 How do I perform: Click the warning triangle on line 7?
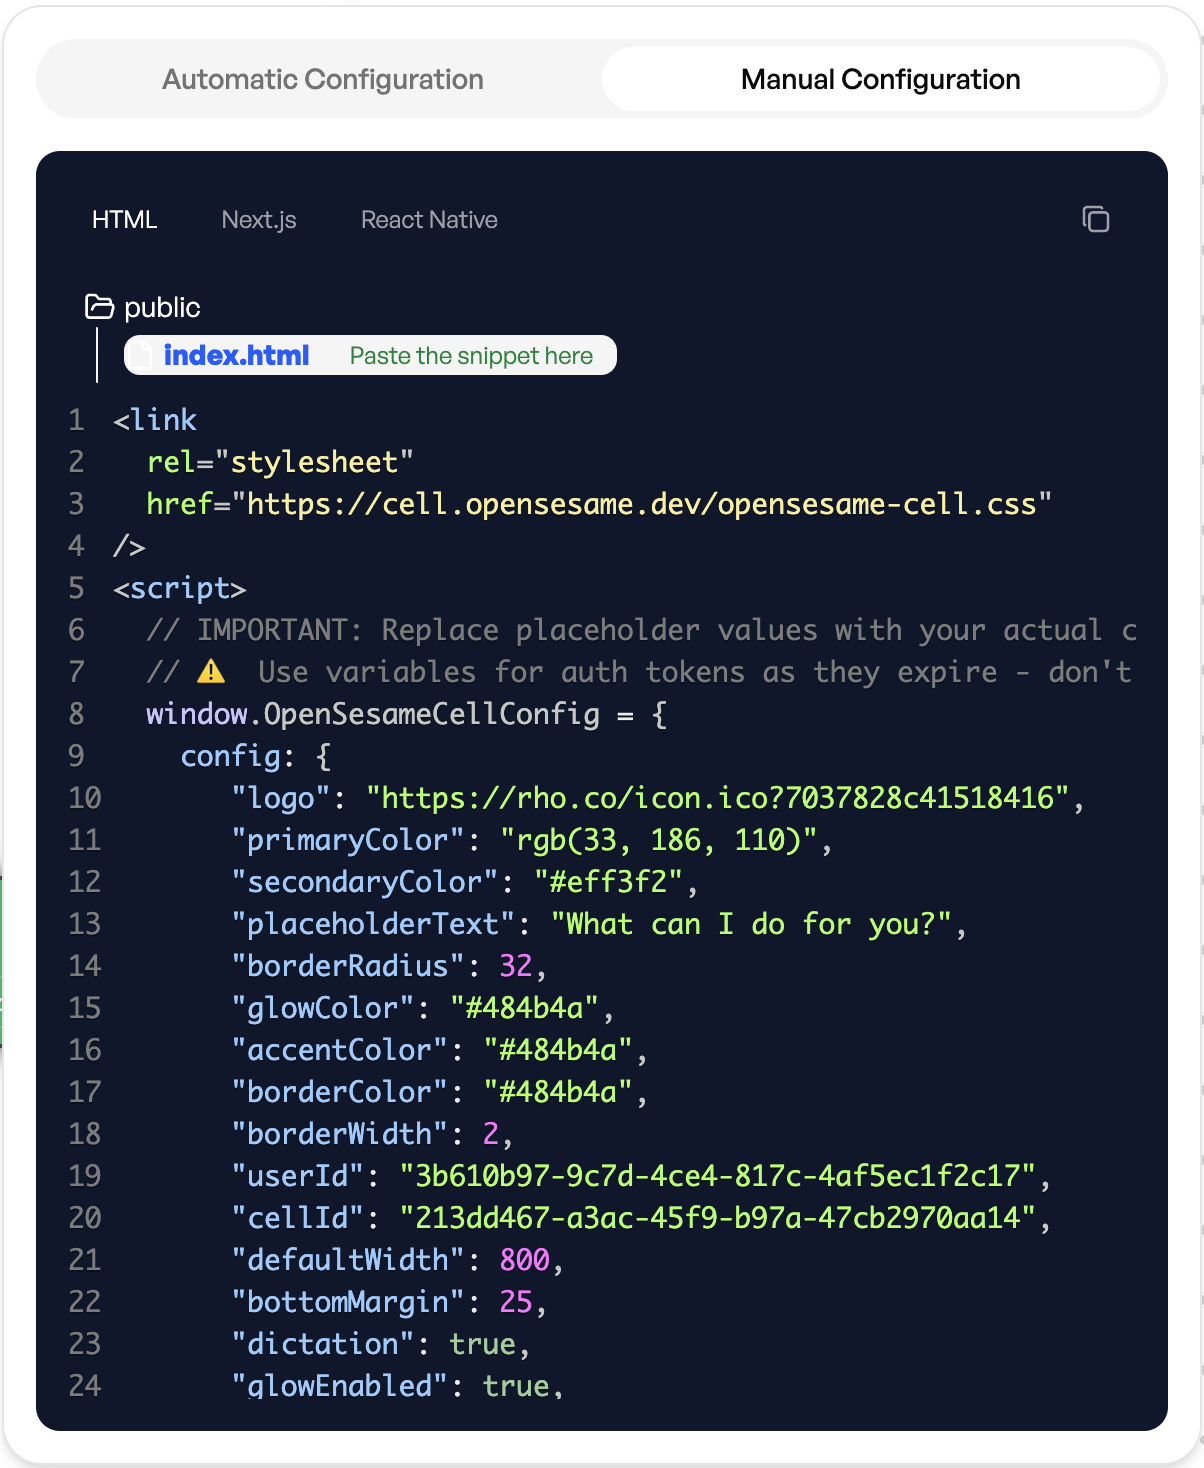[210, 671]
